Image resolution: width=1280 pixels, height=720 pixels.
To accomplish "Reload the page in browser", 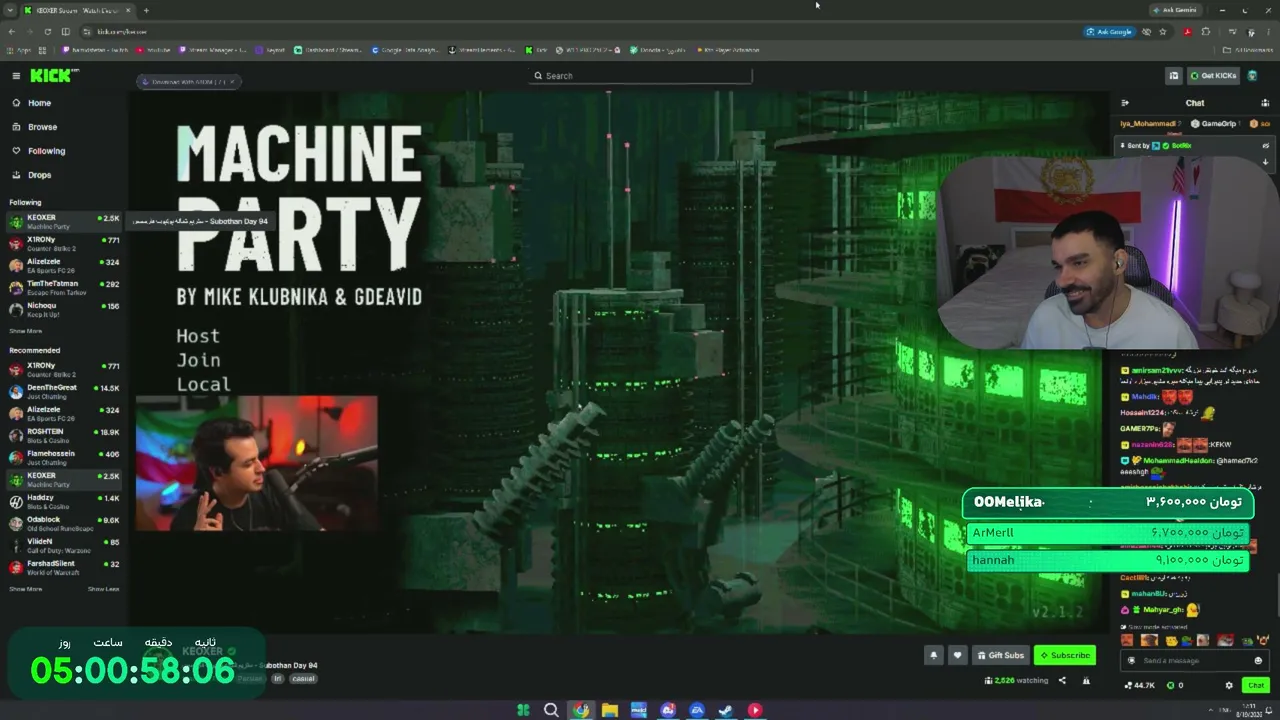I will pyautogui.click(x=47, y=32).
